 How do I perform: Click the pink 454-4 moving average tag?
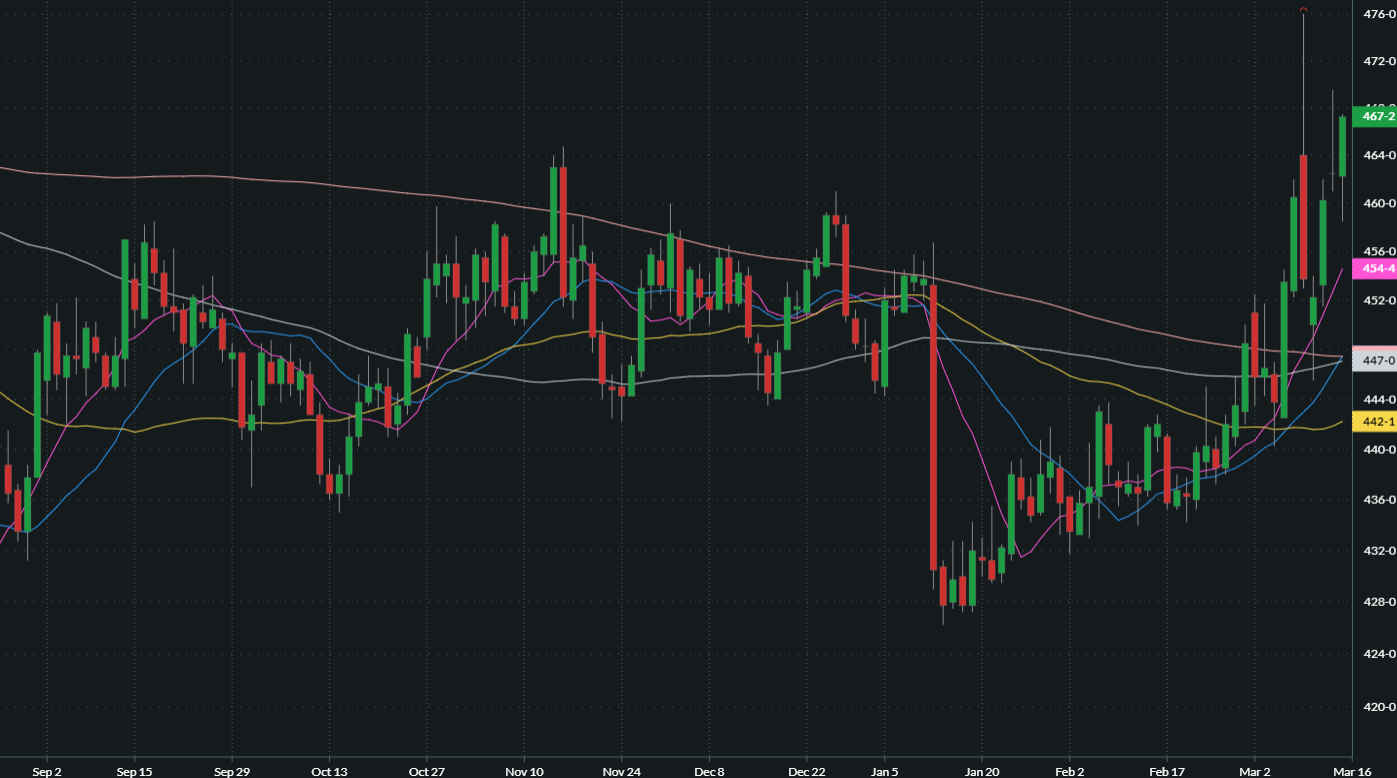click(1374, 268)
